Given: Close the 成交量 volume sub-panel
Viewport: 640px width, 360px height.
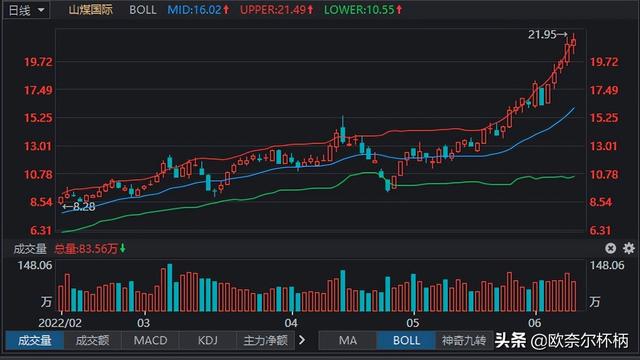Looking at the screenshot, I should coord(610,248).
